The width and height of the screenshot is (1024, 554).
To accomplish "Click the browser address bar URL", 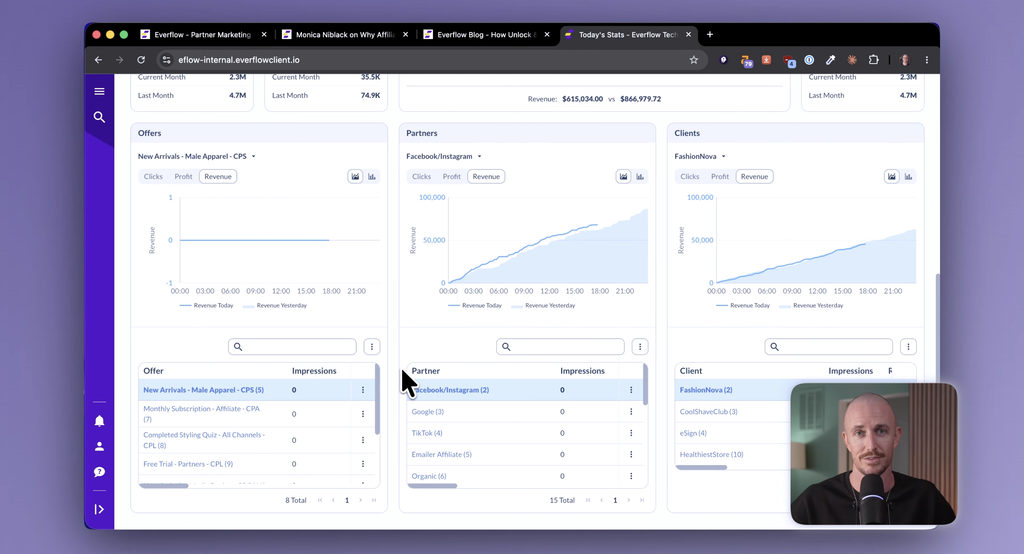I will point(239,60).
